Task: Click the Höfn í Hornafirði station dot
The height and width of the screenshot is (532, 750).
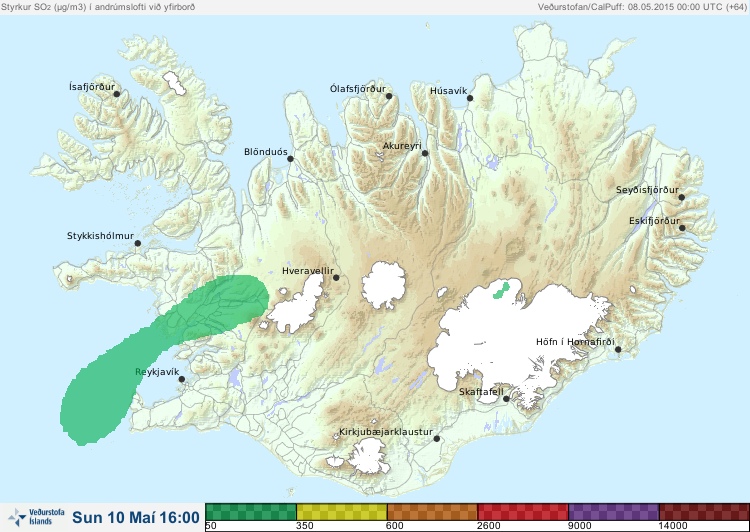Action: click(x=618, y=350)
